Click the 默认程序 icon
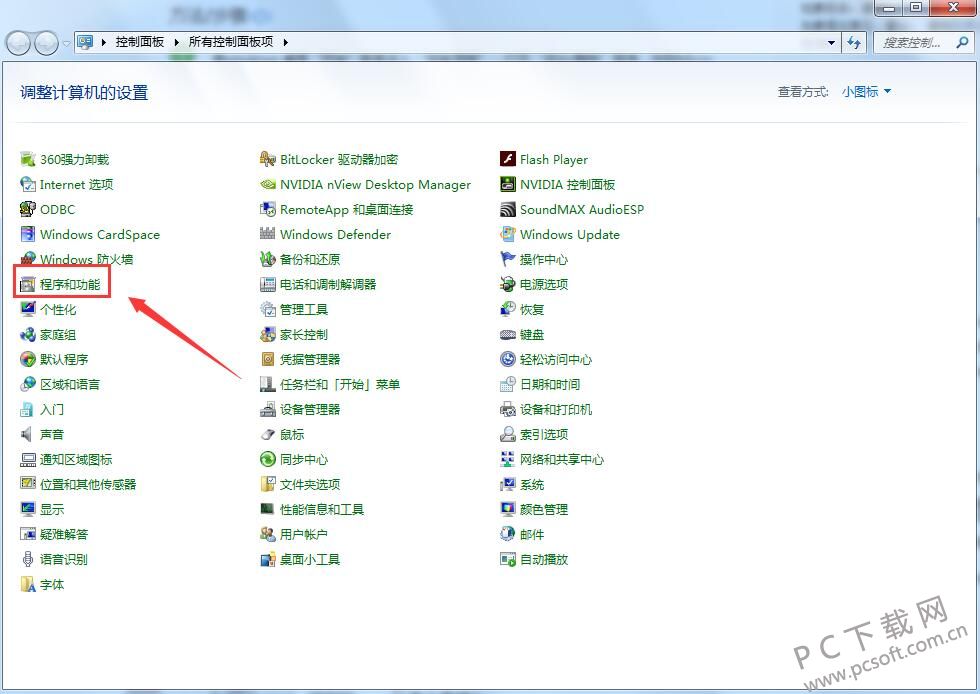This screenshot has height=694, width=980. tap(28, 360)
